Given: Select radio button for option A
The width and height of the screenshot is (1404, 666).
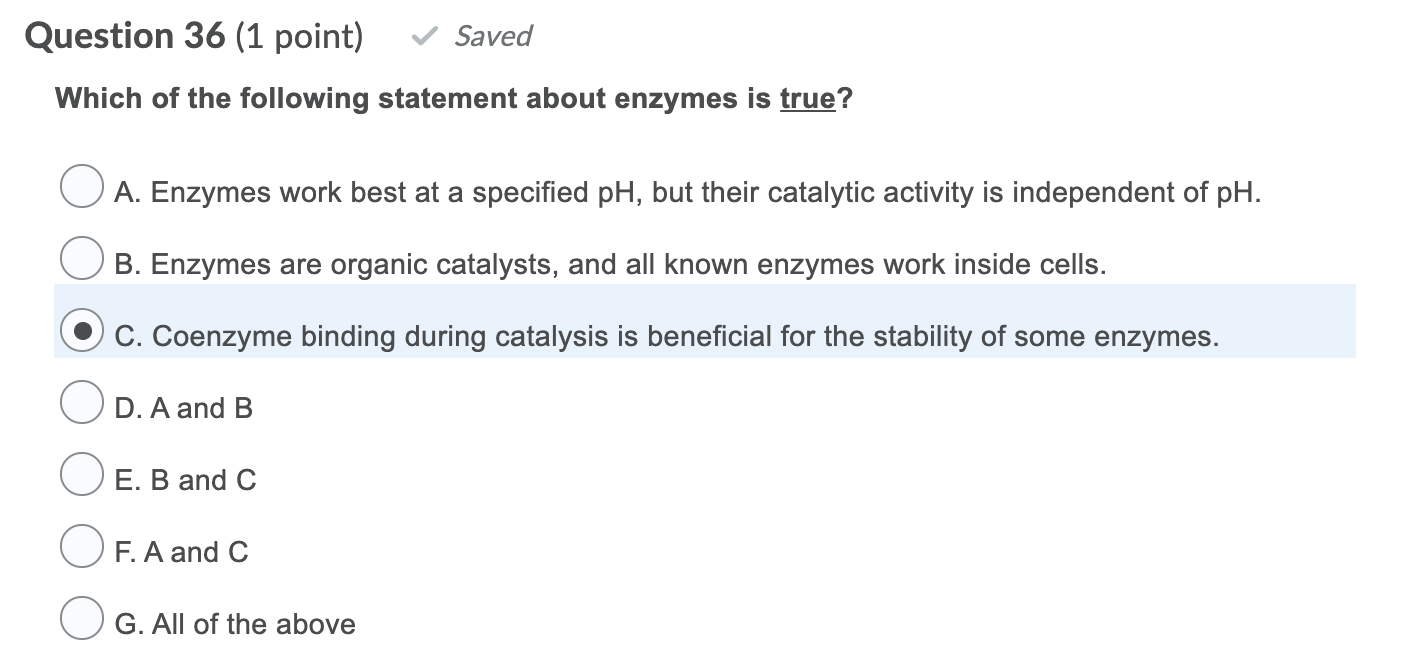Looking at the screenshot, I should pos(81,185).
